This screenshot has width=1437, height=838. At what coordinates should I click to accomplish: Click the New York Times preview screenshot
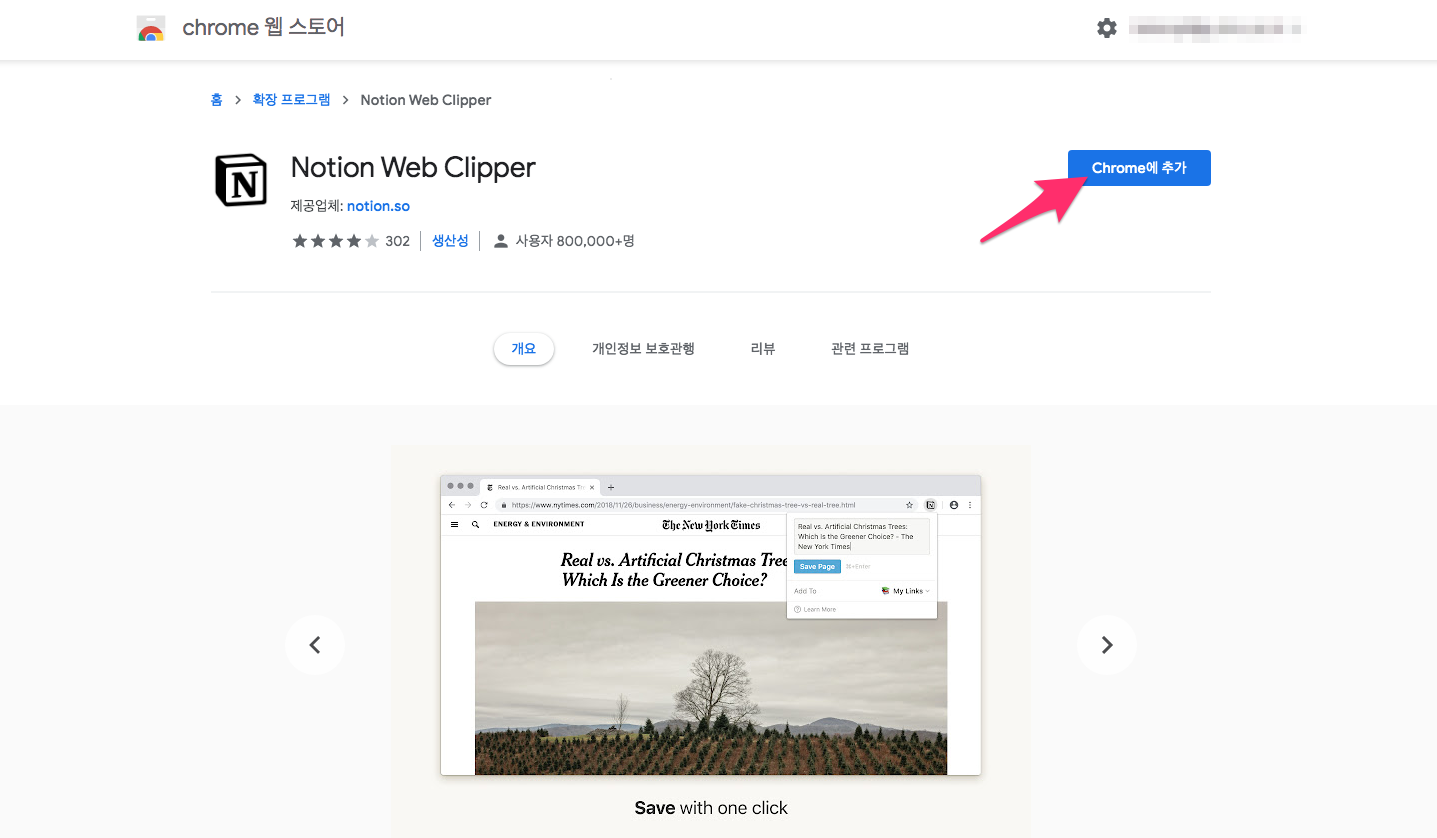click(711, 625)
